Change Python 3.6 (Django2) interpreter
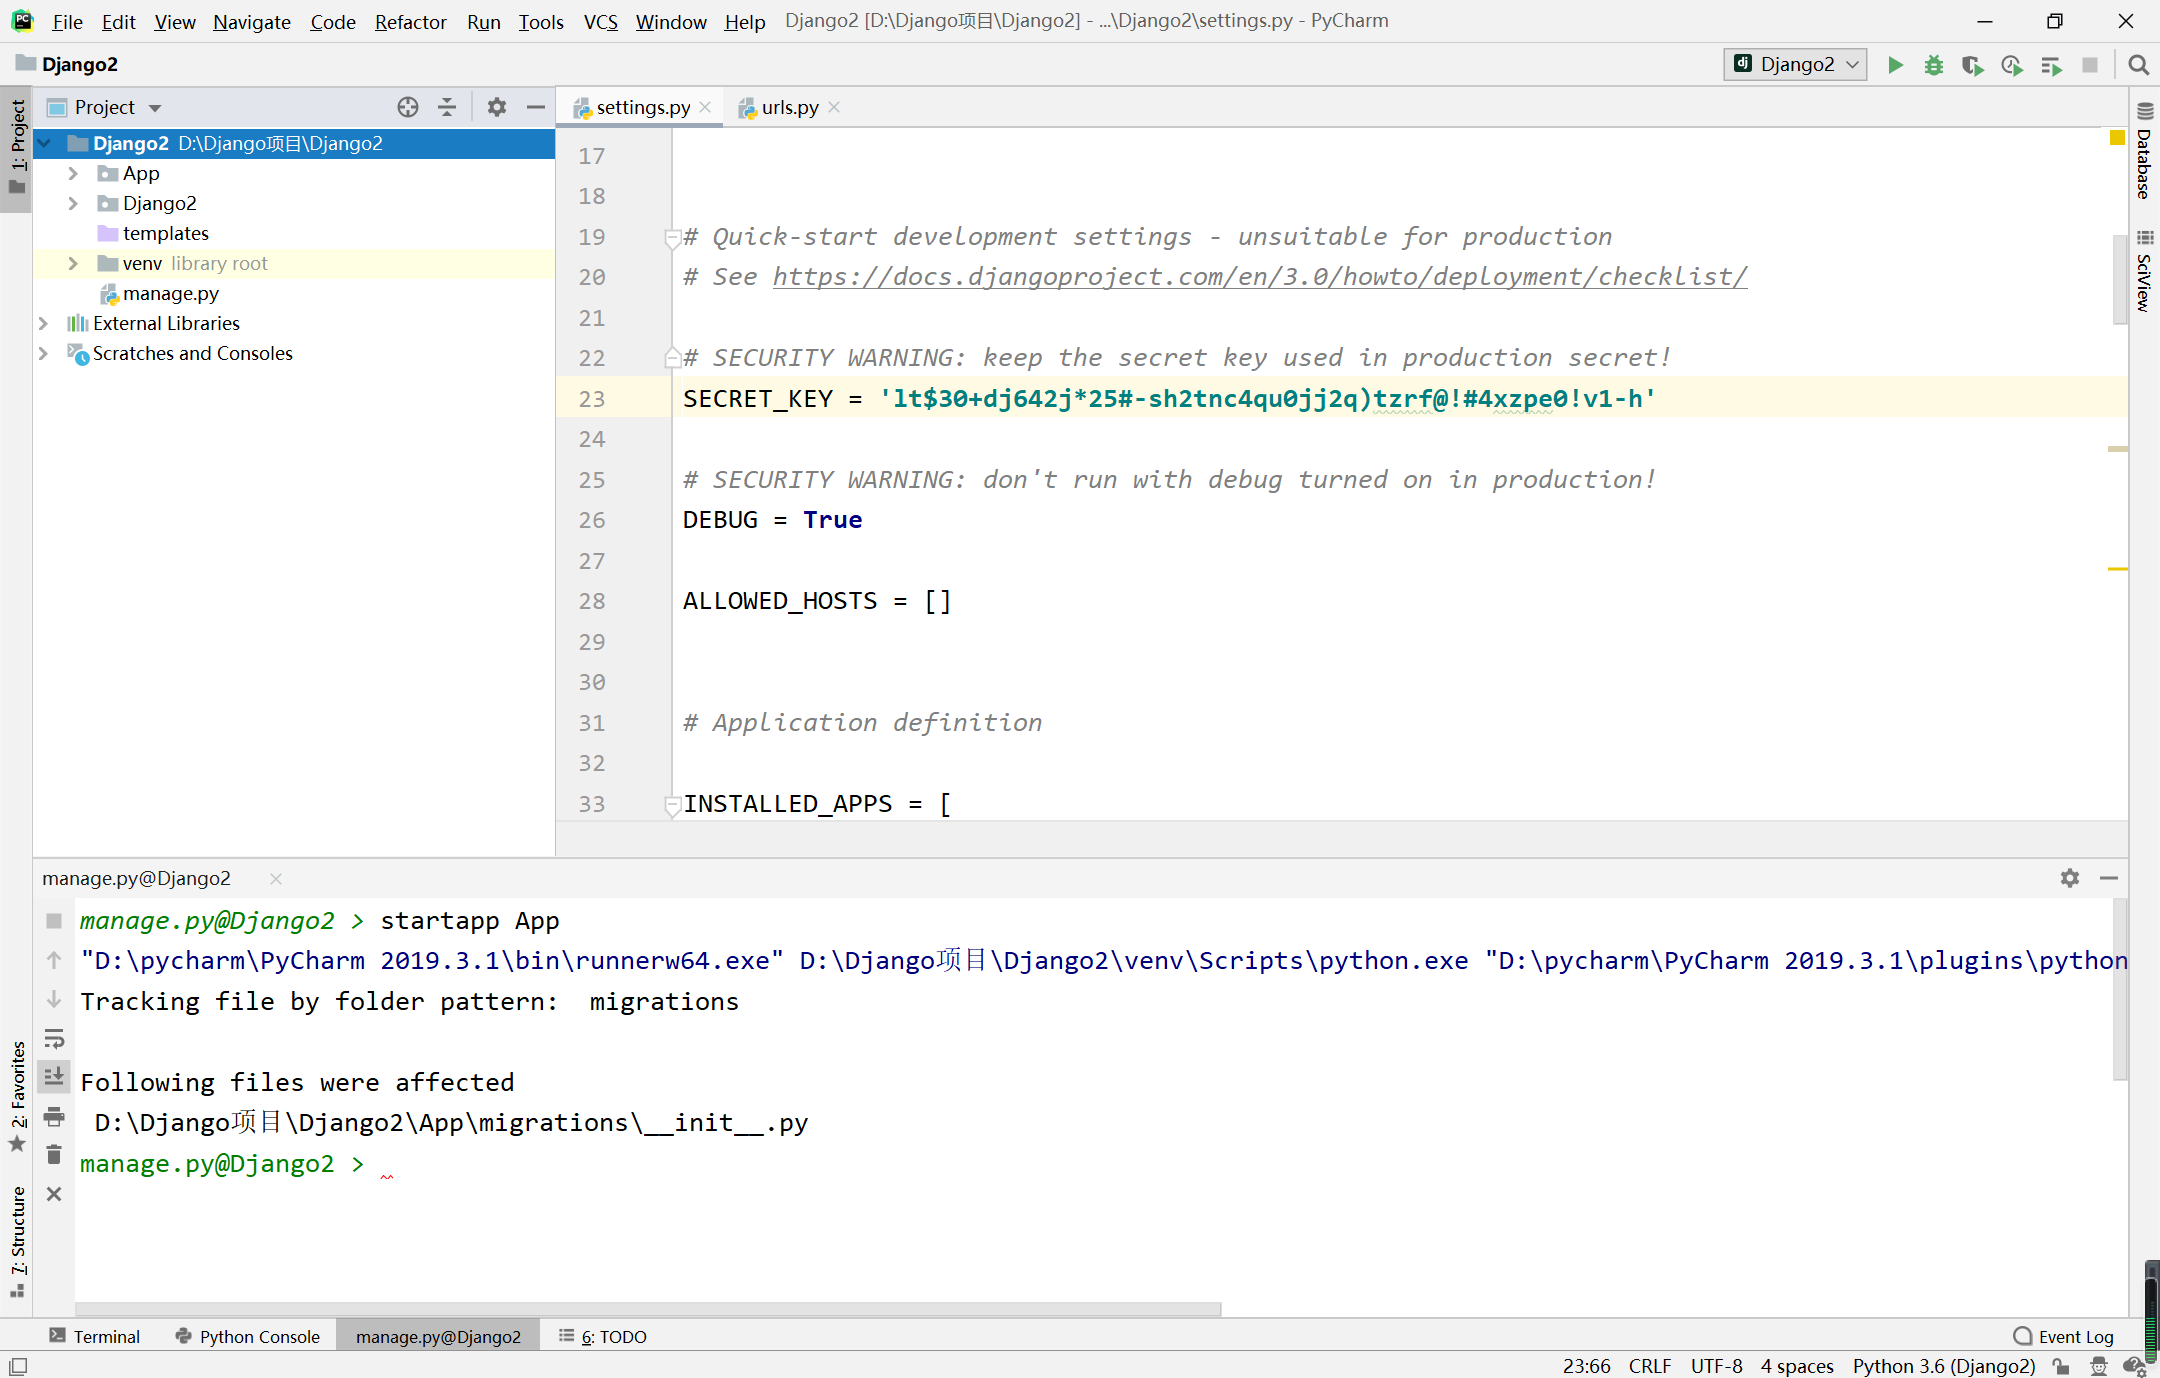The image size is (2160, 1378). click(x=1943, y=1366)
